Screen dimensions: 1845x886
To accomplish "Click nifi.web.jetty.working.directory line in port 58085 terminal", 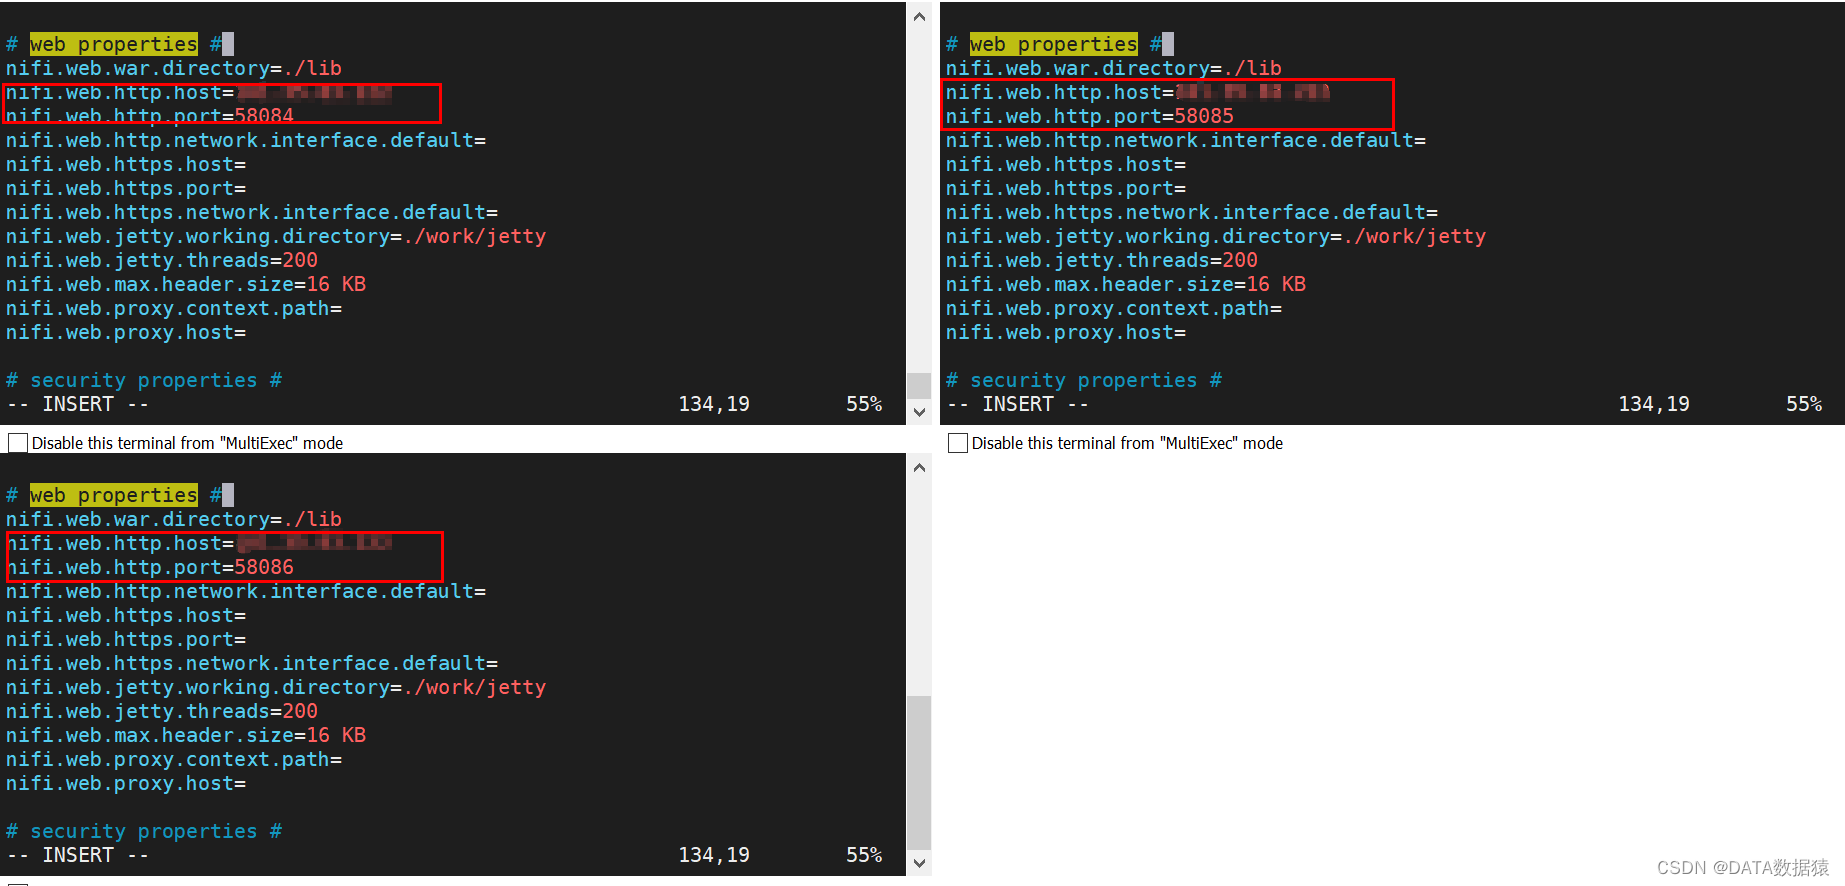I will pos(1216,236).
